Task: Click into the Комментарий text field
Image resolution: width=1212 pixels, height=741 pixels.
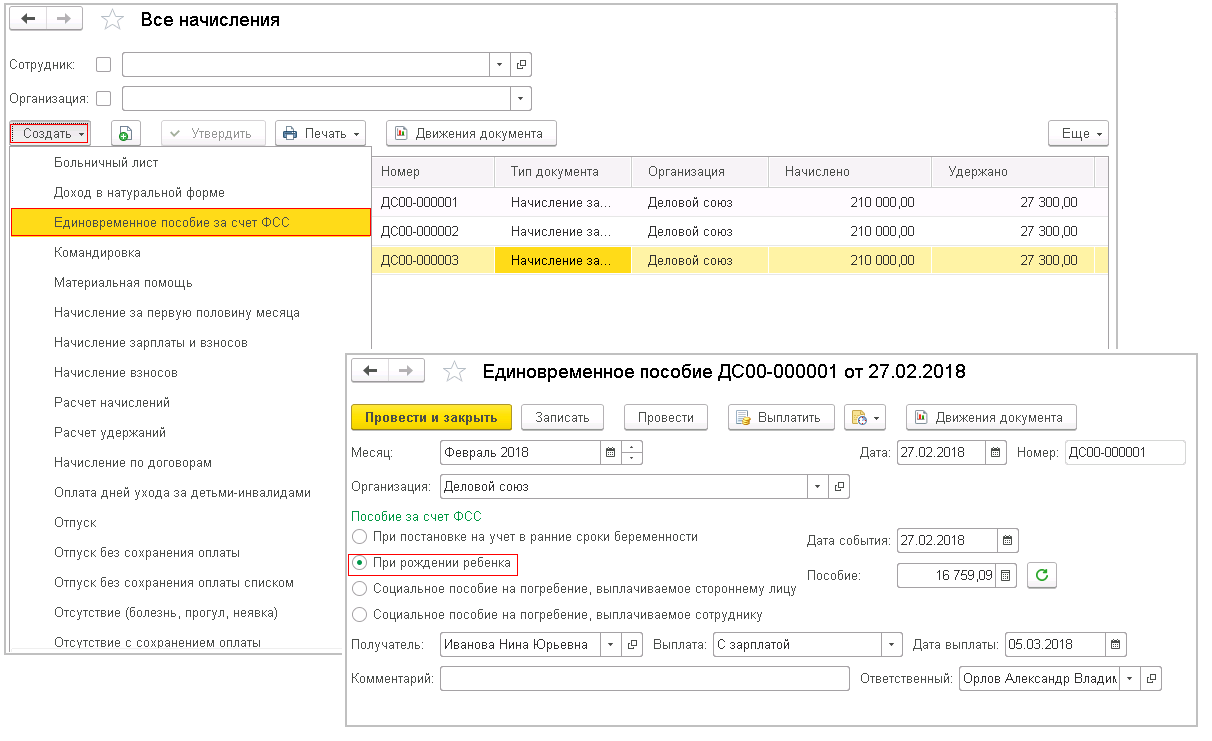Action: 644,679
